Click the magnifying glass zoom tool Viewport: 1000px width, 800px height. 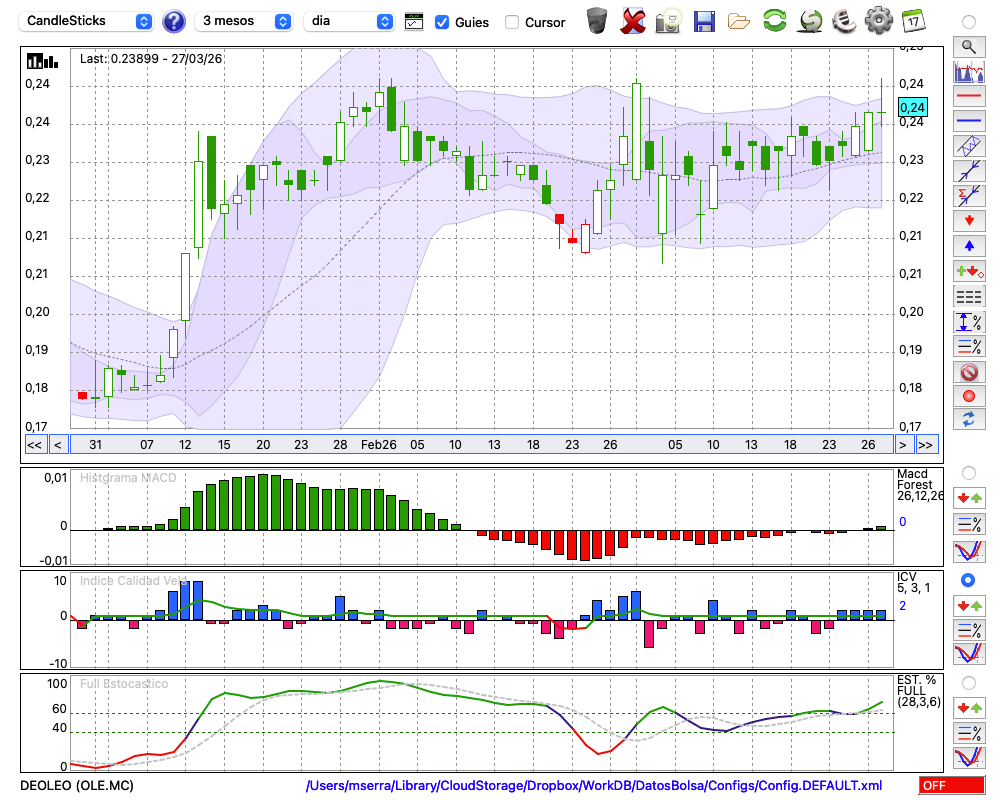tap(968, 46)
